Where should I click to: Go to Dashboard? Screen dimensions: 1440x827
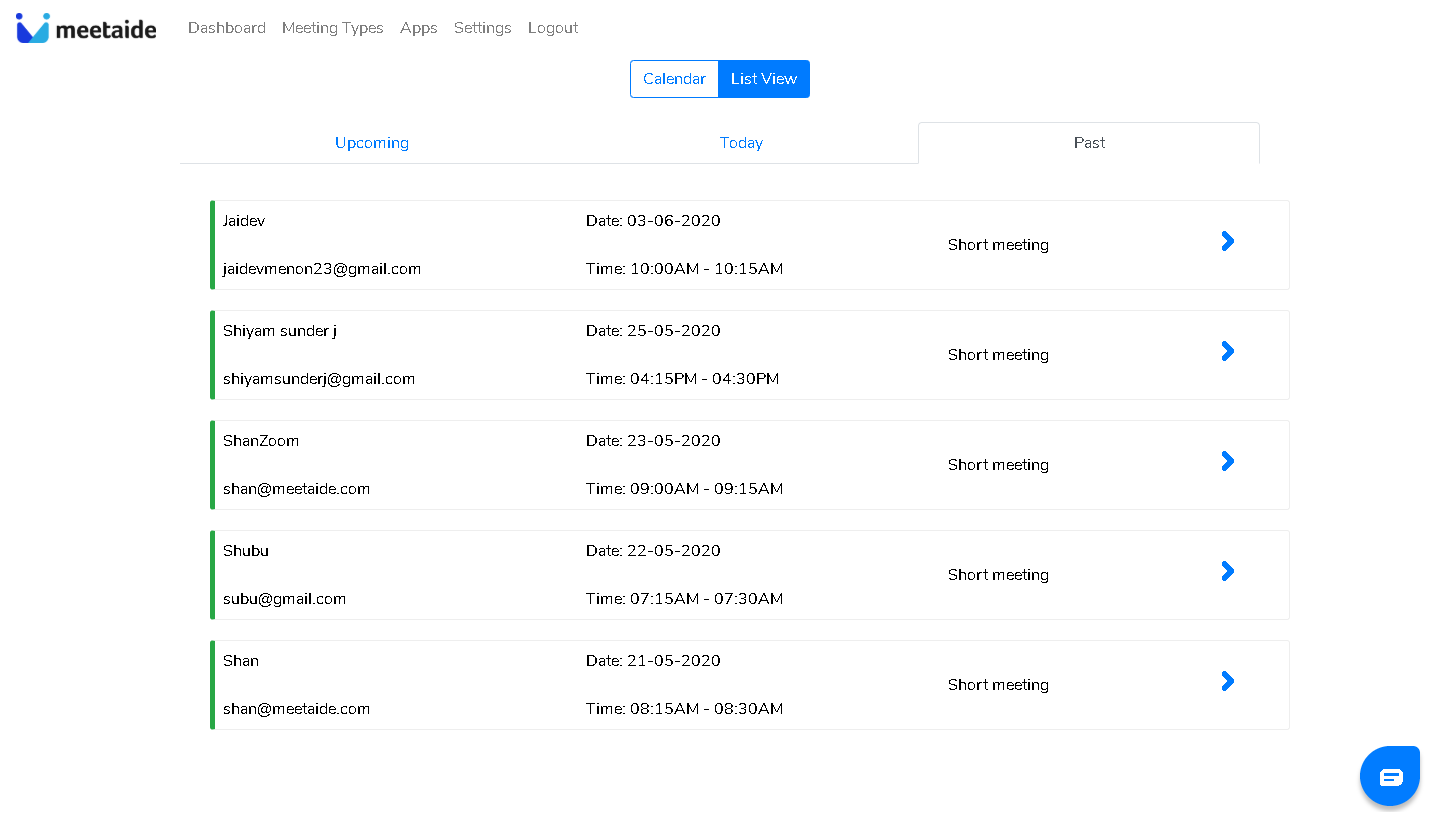coord(227,28)
